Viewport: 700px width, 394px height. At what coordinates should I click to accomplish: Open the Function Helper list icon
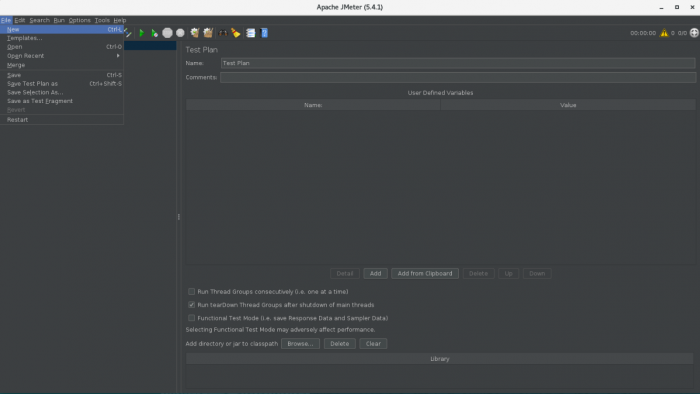250,33
